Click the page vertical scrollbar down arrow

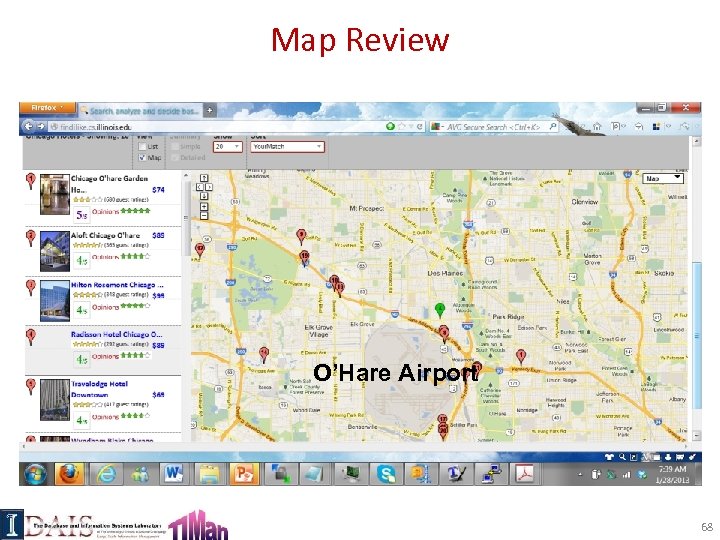[x=697, y=435]
